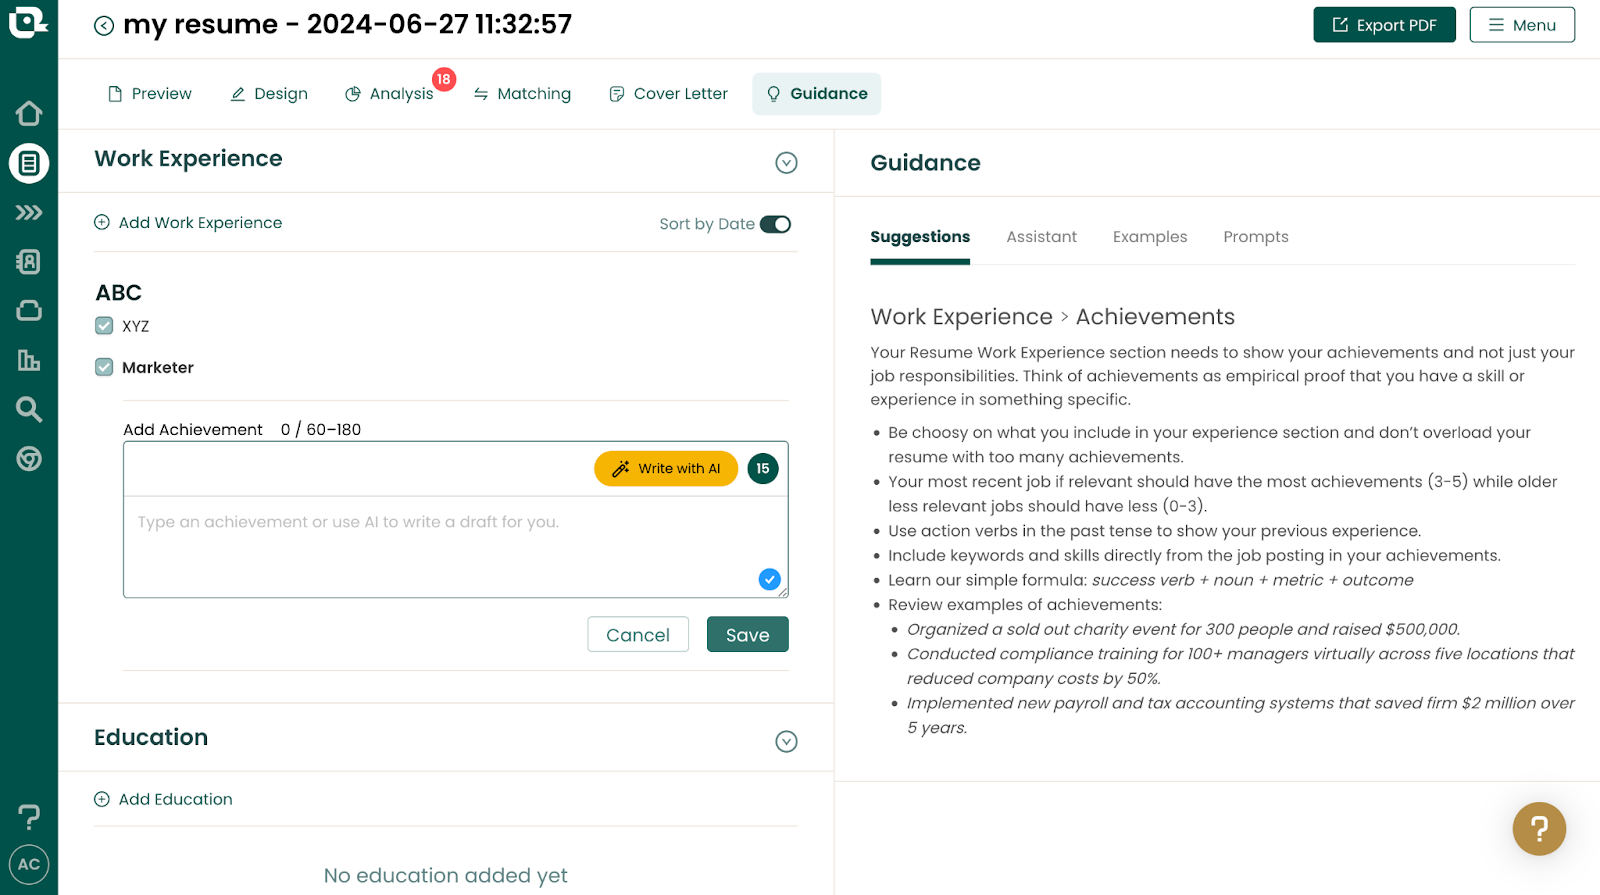Click the 'No education added yet' message

445,876
